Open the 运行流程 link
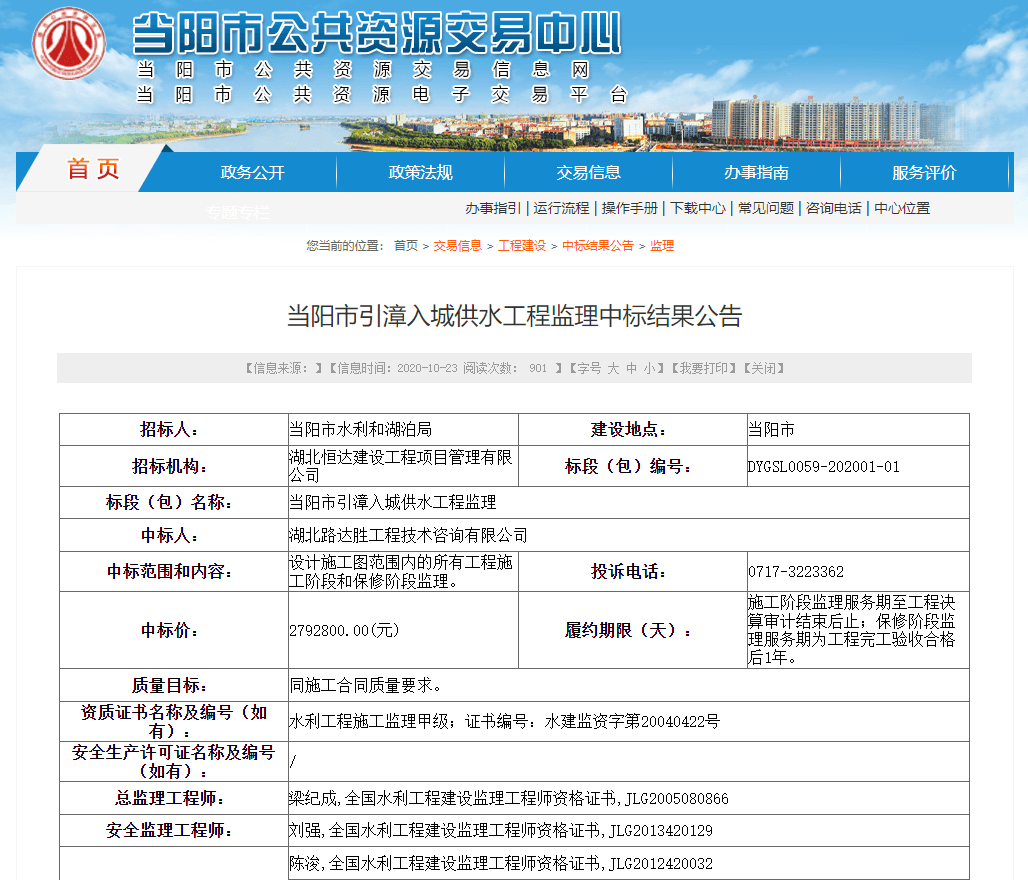Image resolution: width=1028 pixels, height=880 pixels. (561, 208)
